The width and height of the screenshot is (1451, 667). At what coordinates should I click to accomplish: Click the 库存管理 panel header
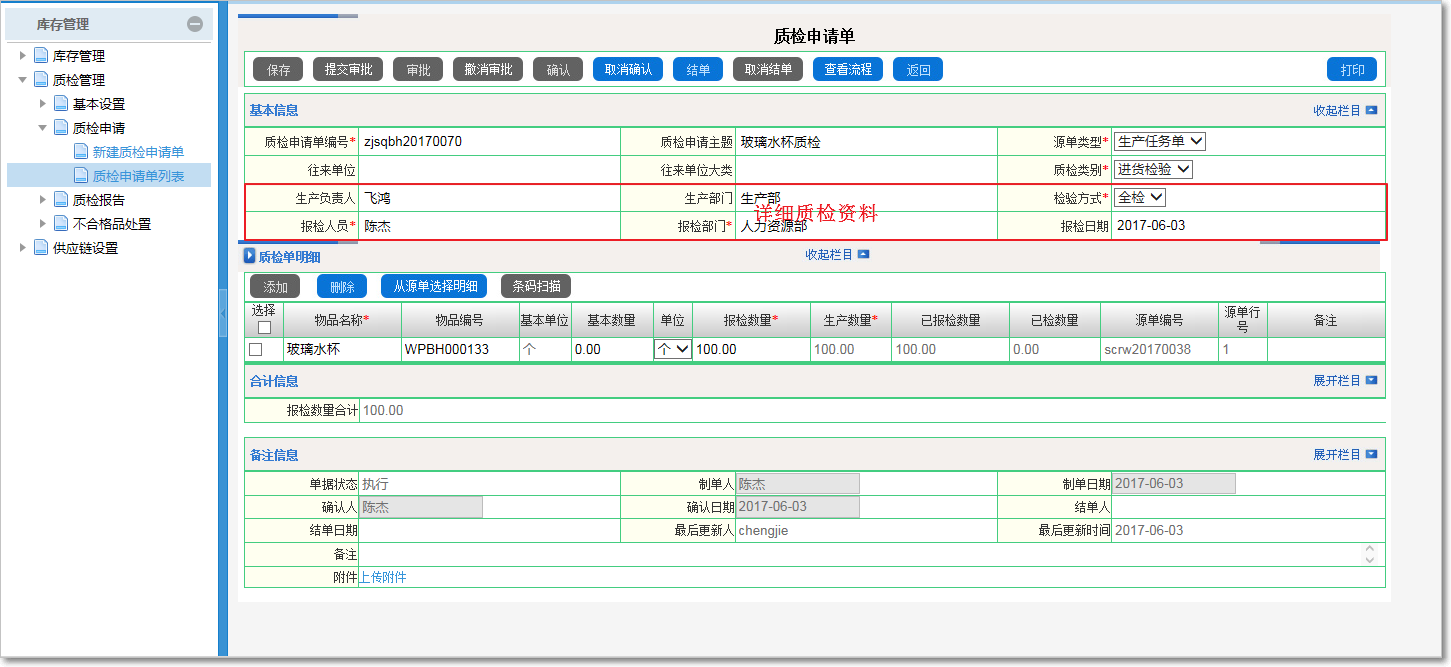[x=60, y=22]
